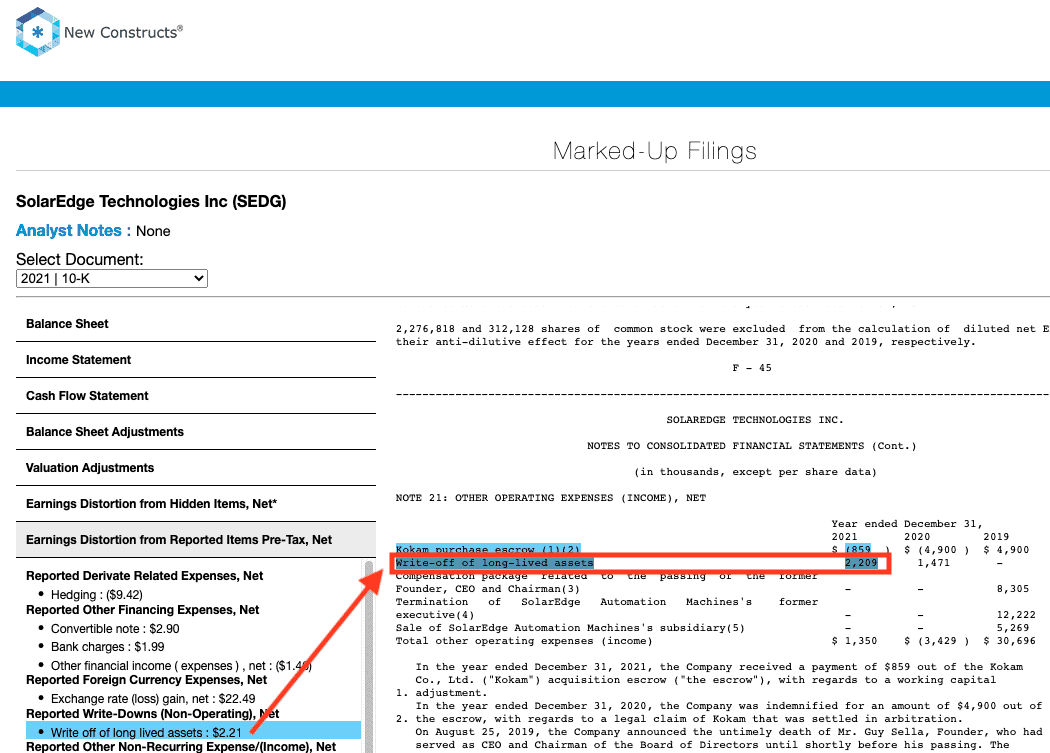This screenshot has width=1050, height=753.
Task: Click the 1,471 value in the 2020 column
Action: (933, 563)
